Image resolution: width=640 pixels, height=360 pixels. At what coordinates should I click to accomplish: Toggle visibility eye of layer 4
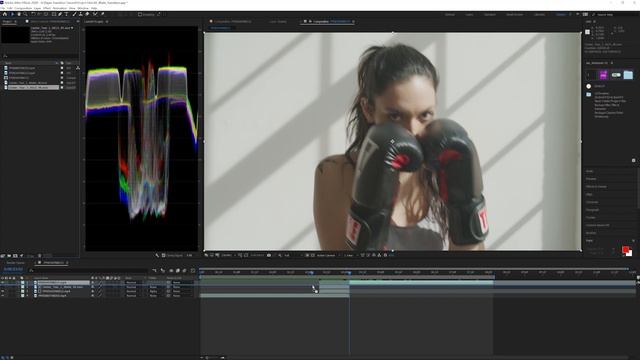2,296
